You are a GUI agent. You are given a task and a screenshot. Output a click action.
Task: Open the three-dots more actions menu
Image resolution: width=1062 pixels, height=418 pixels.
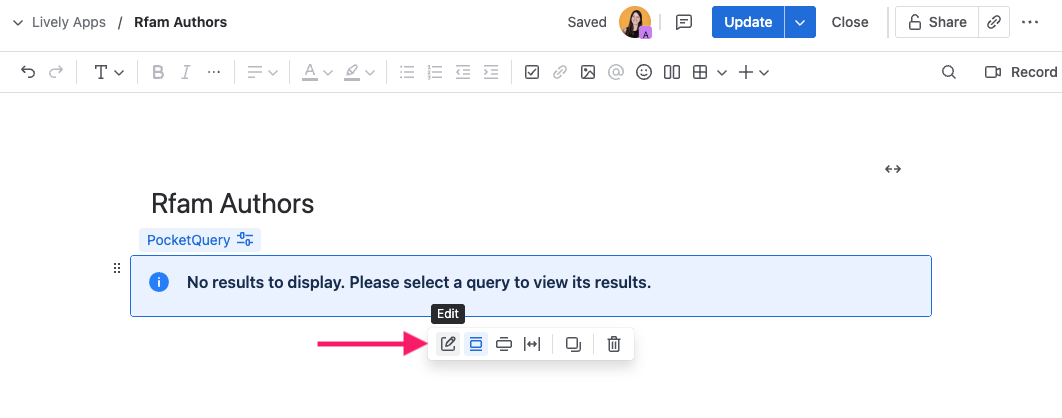(1031, 22)
